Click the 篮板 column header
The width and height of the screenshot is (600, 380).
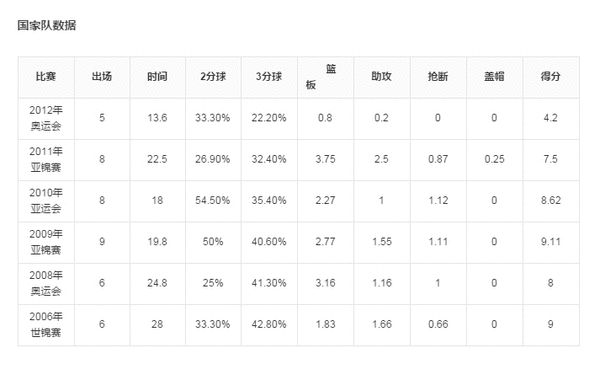(x=321, y=77)
